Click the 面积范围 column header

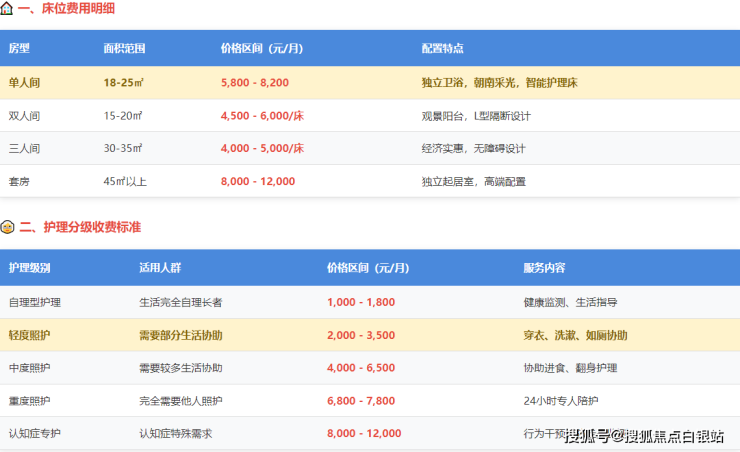[x=124, y=48]
